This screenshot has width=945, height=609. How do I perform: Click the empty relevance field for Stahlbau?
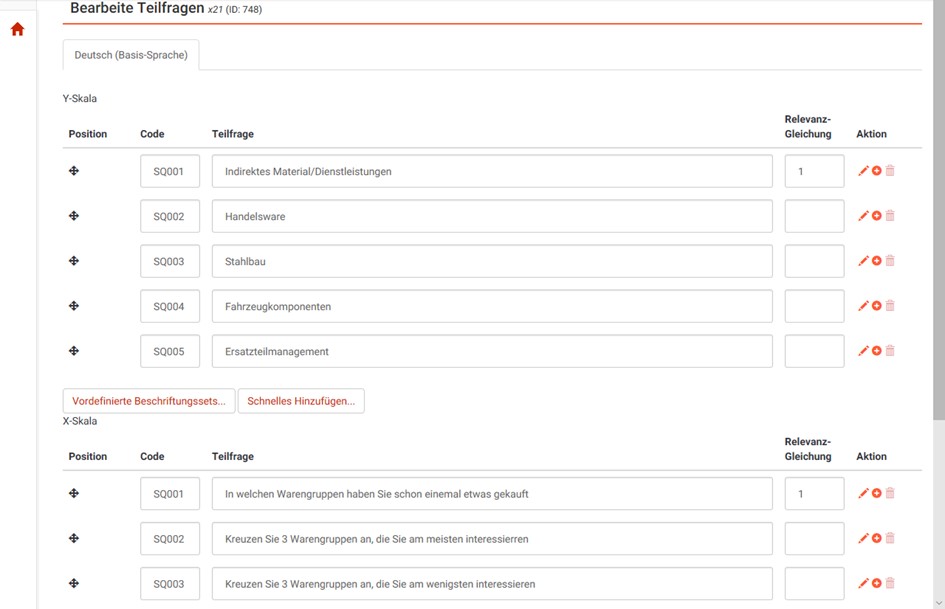tap(814, 261)
